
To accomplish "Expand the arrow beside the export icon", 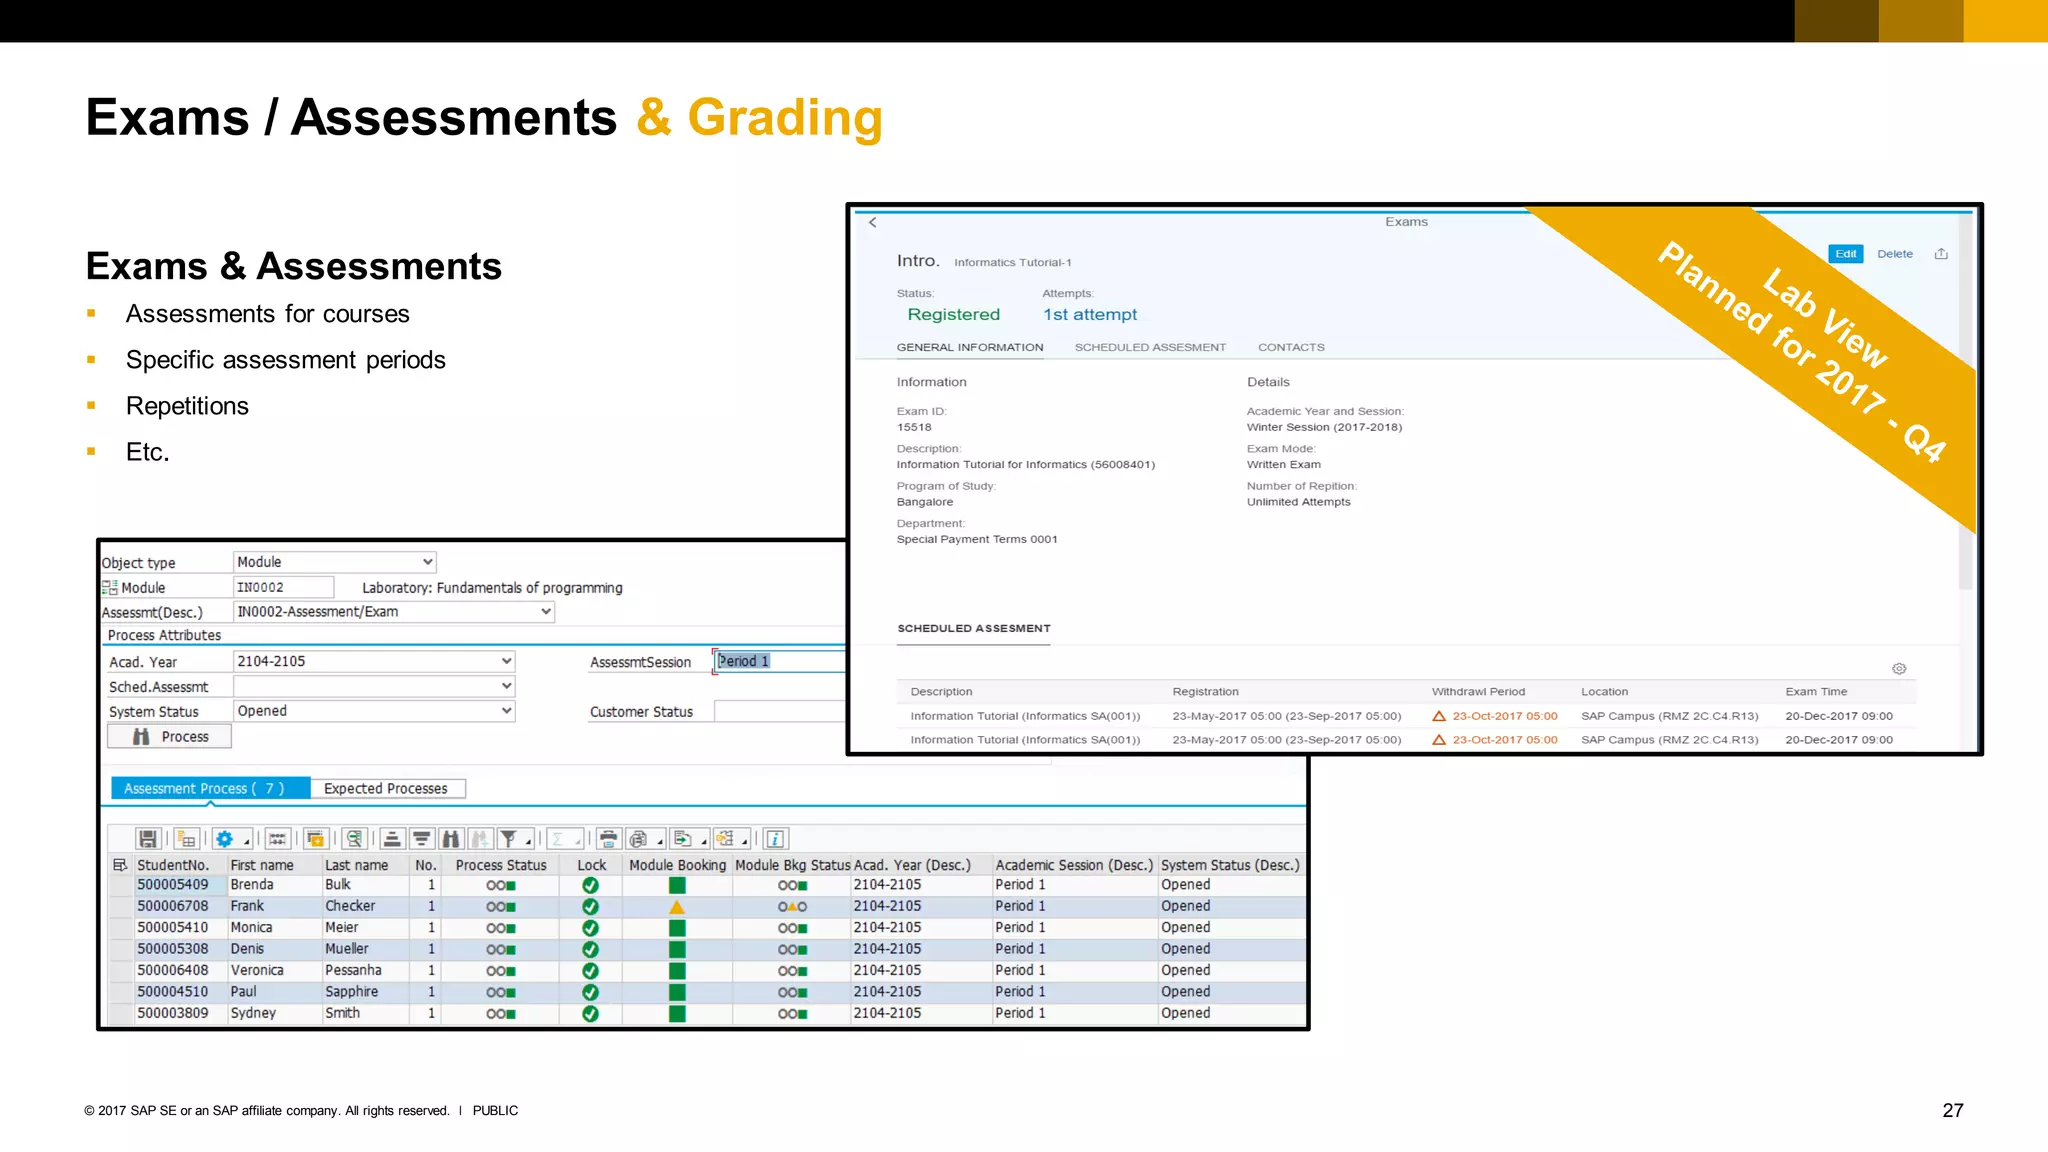I will click(704, 842).
